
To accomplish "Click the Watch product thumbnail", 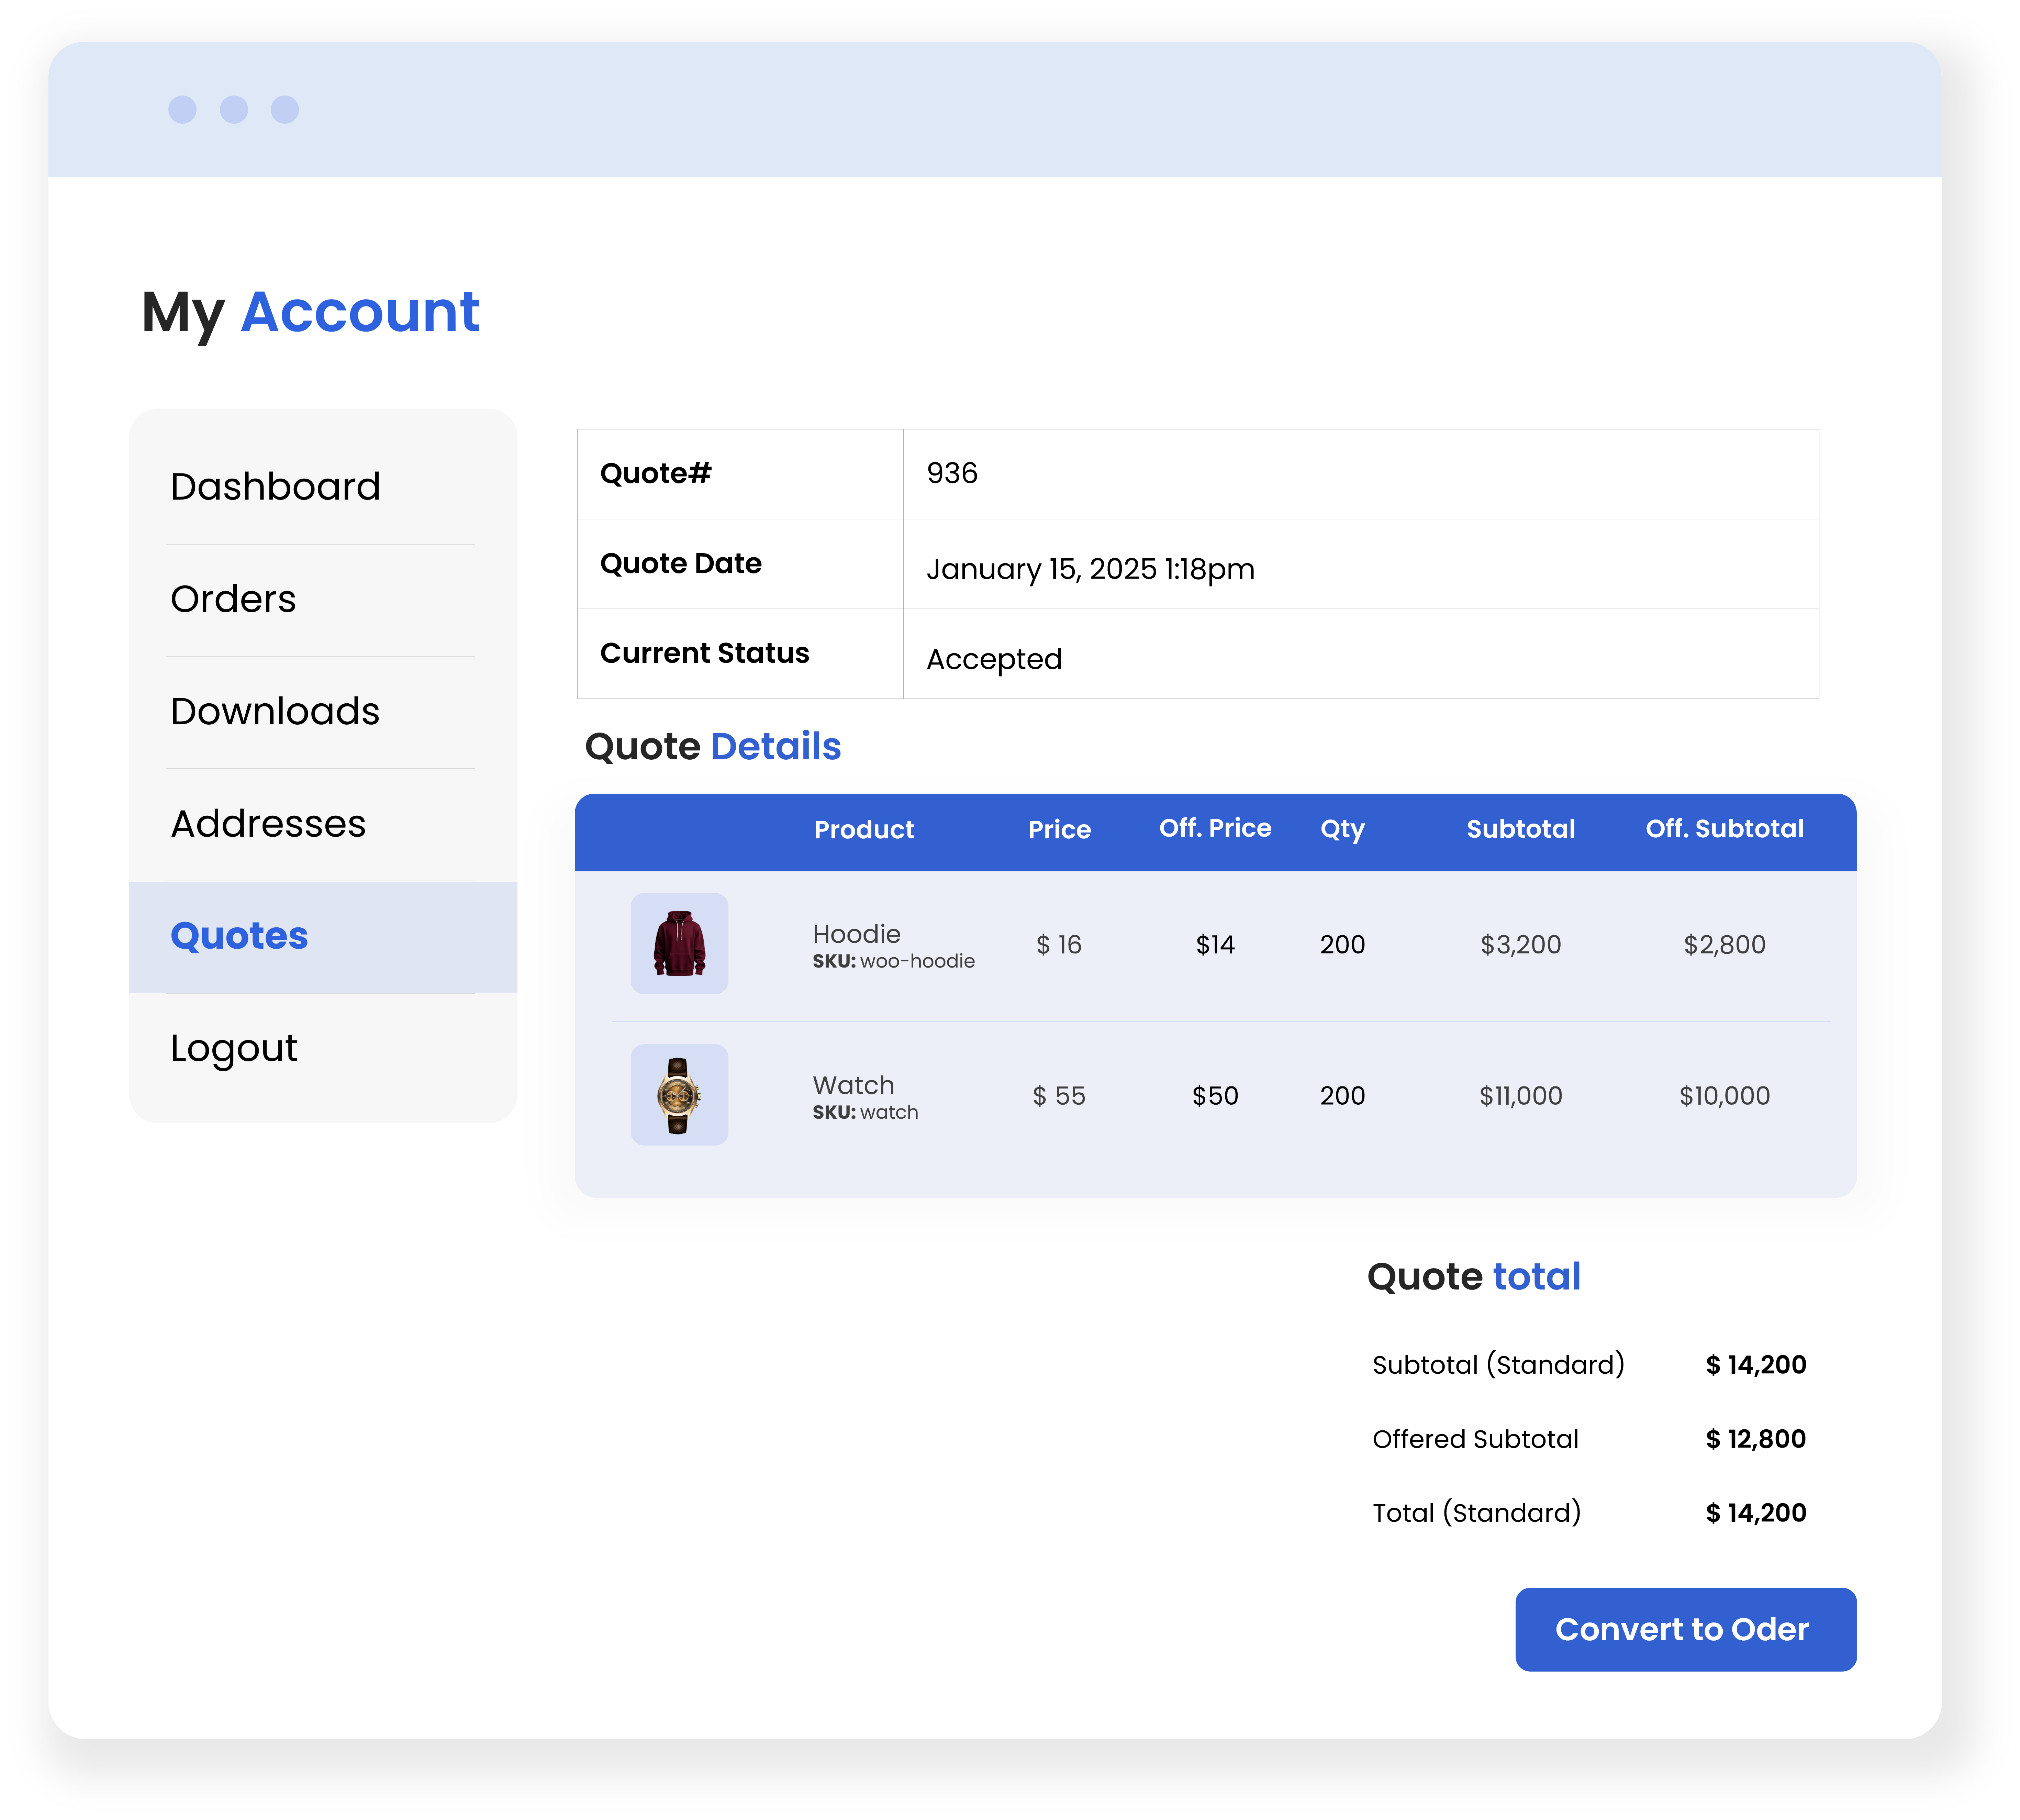I will (679, 1095).
